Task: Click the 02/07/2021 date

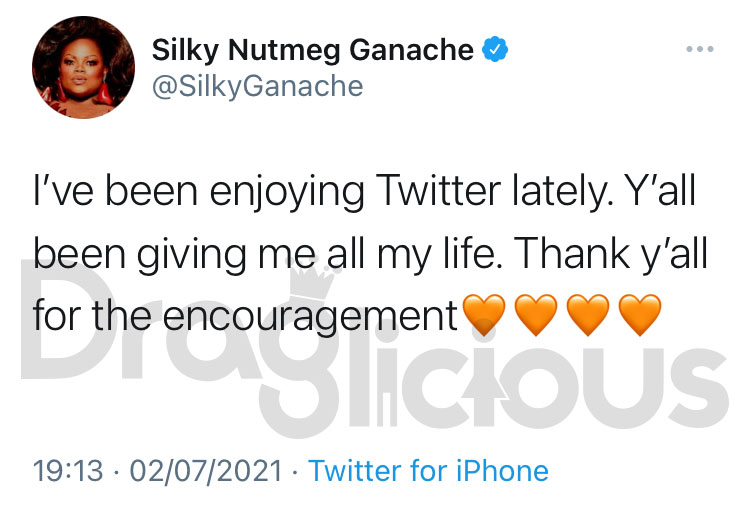Action: 206,471
